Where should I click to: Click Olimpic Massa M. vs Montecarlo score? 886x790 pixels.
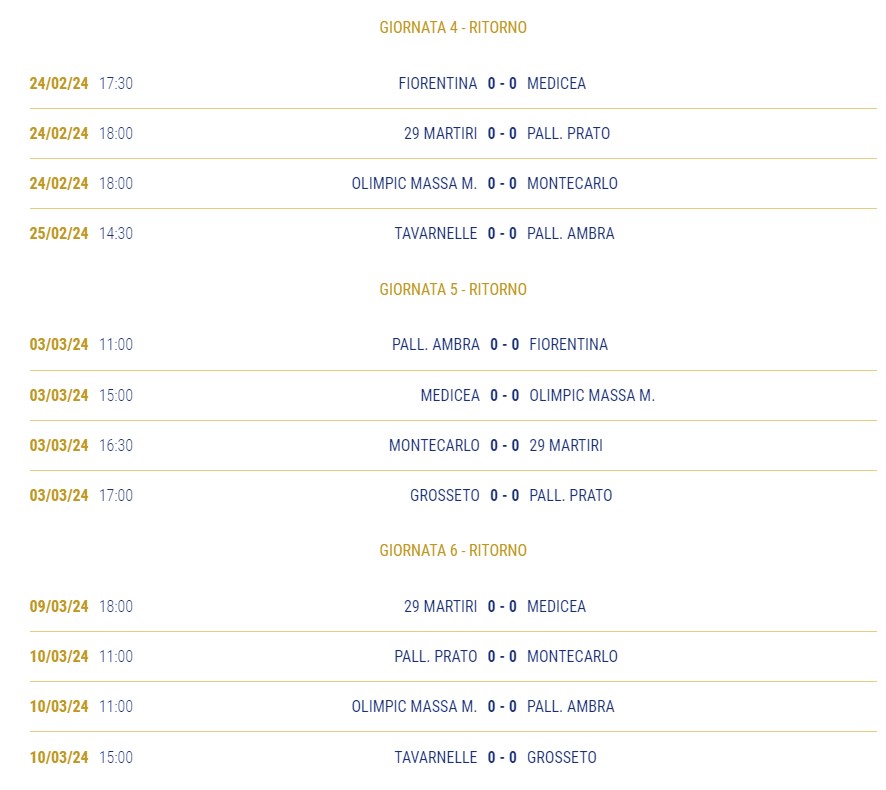pos(502,184)
